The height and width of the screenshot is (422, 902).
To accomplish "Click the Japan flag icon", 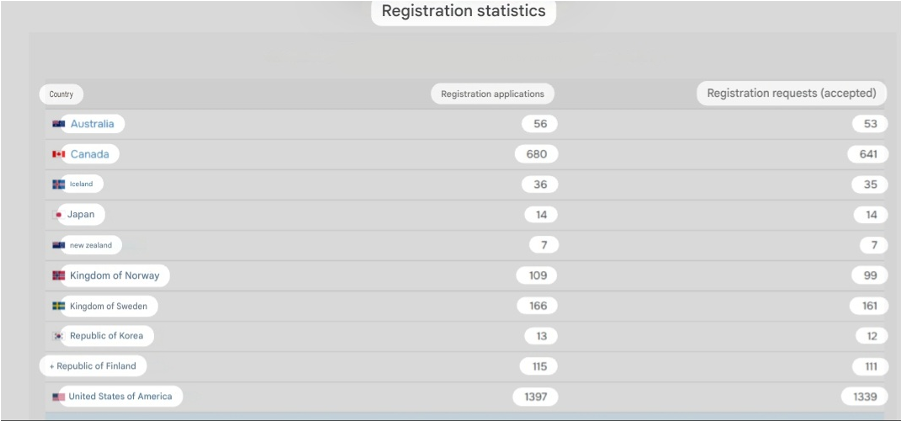I will [58, 215].
